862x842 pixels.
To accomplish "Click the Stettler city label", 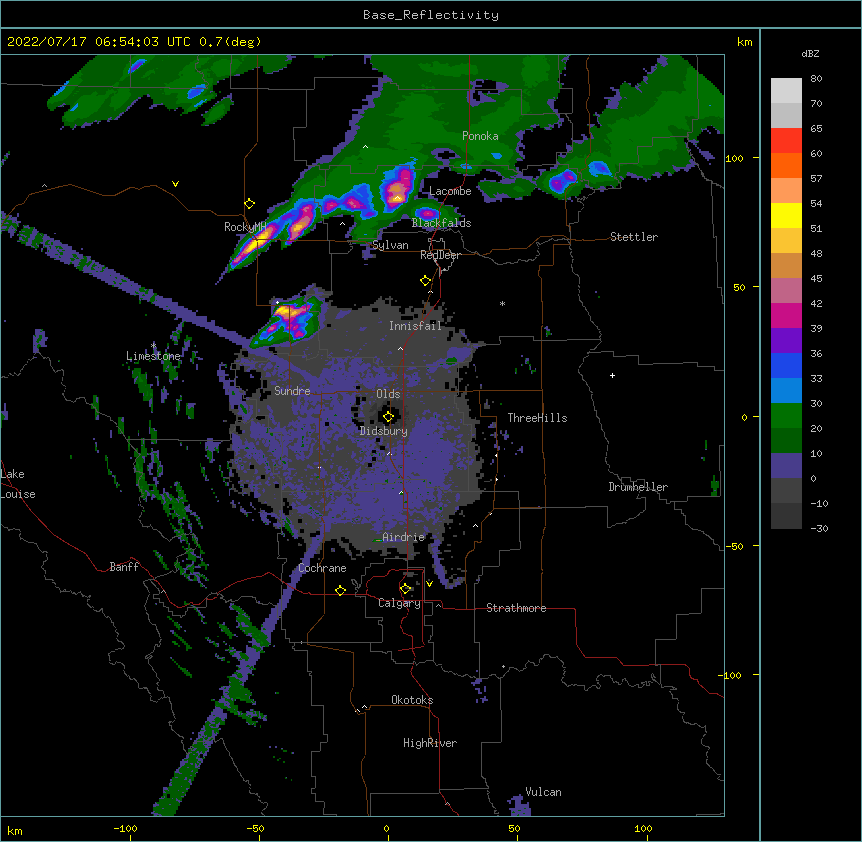I will point(634,237).
